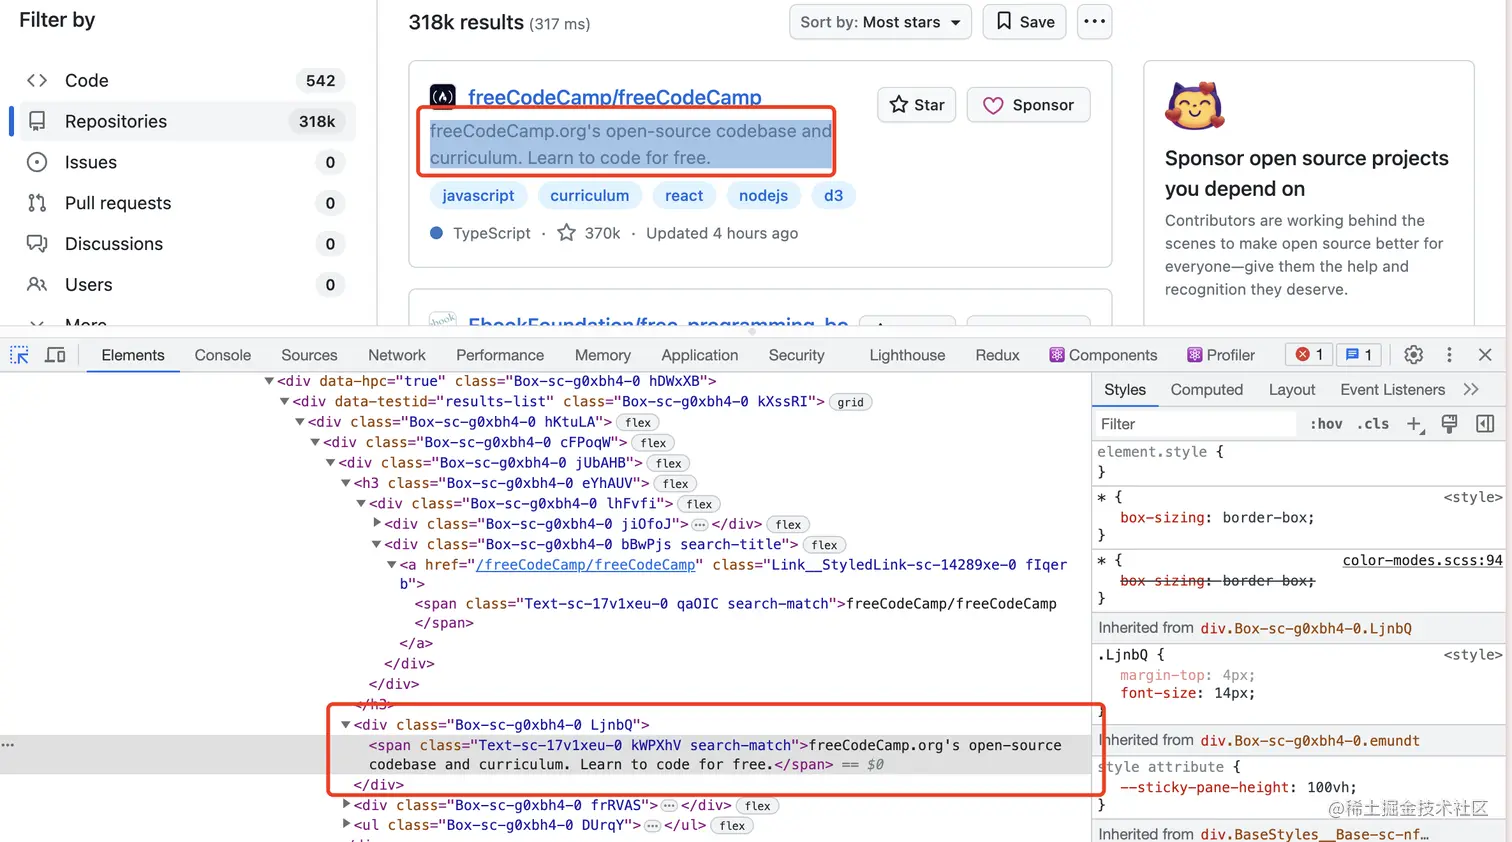Select the Code filter icon
This screenshot has height=842, width=1512.
(x=37, y=81)
